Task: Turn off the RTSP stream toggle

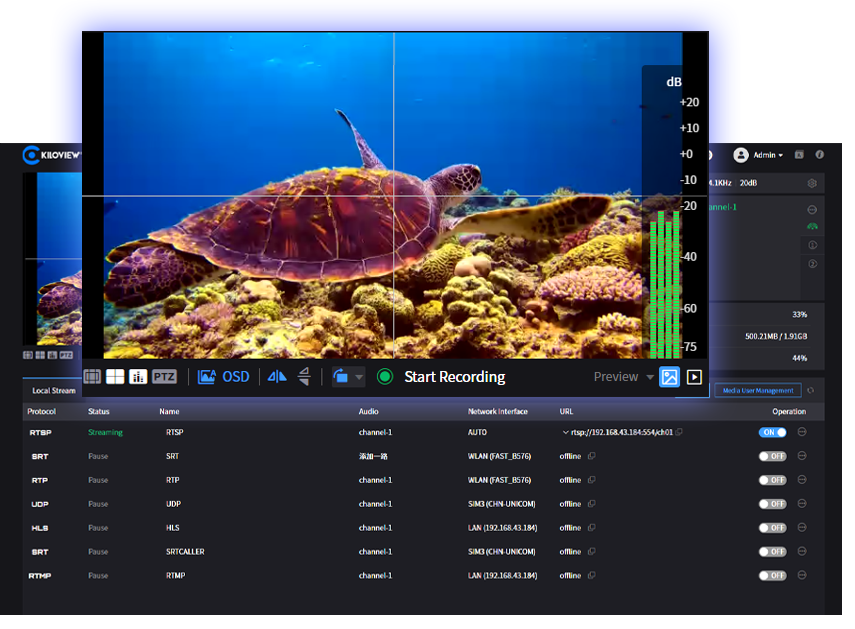Action: click(772, 433)
